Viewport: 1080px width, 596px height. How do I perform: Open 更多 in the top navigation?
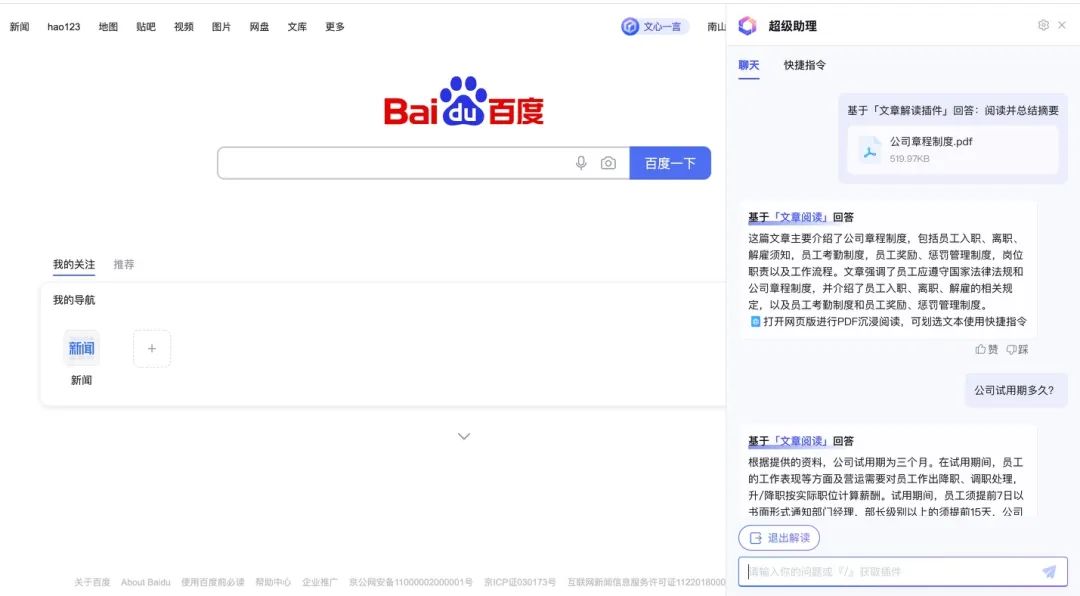[335, 27]
